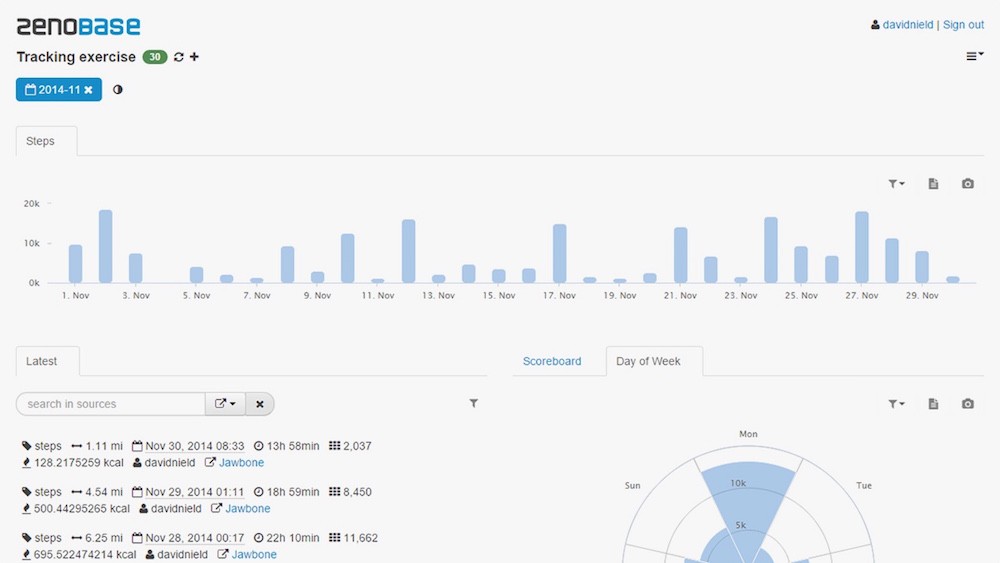Screen dimensions: 1000x563
Task: Toggle the contrast half-circle icon
Action: 118,90
